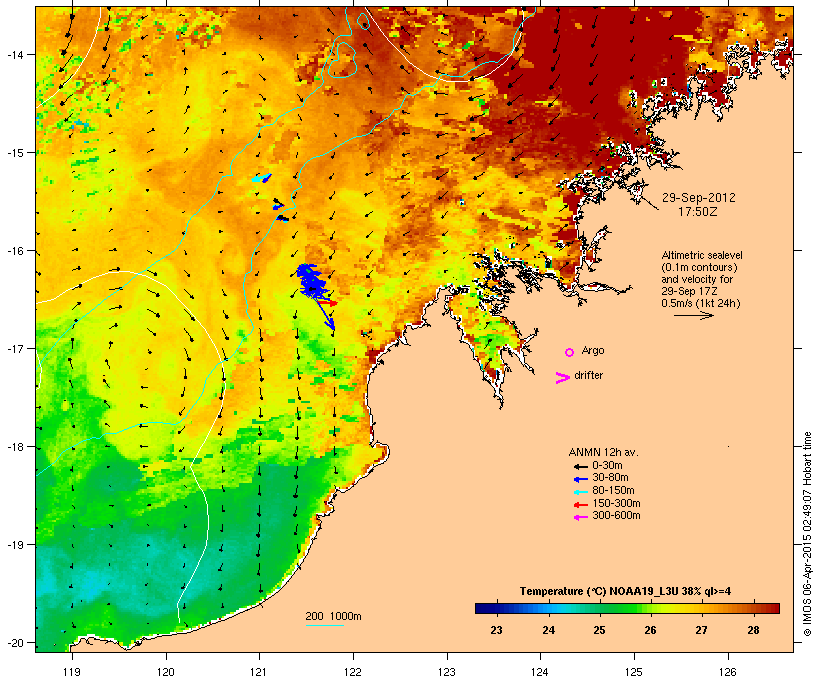Click the cyan 80-150m legend arrow
The width and height of the screenshot is (820, 680).
point(580,492)
